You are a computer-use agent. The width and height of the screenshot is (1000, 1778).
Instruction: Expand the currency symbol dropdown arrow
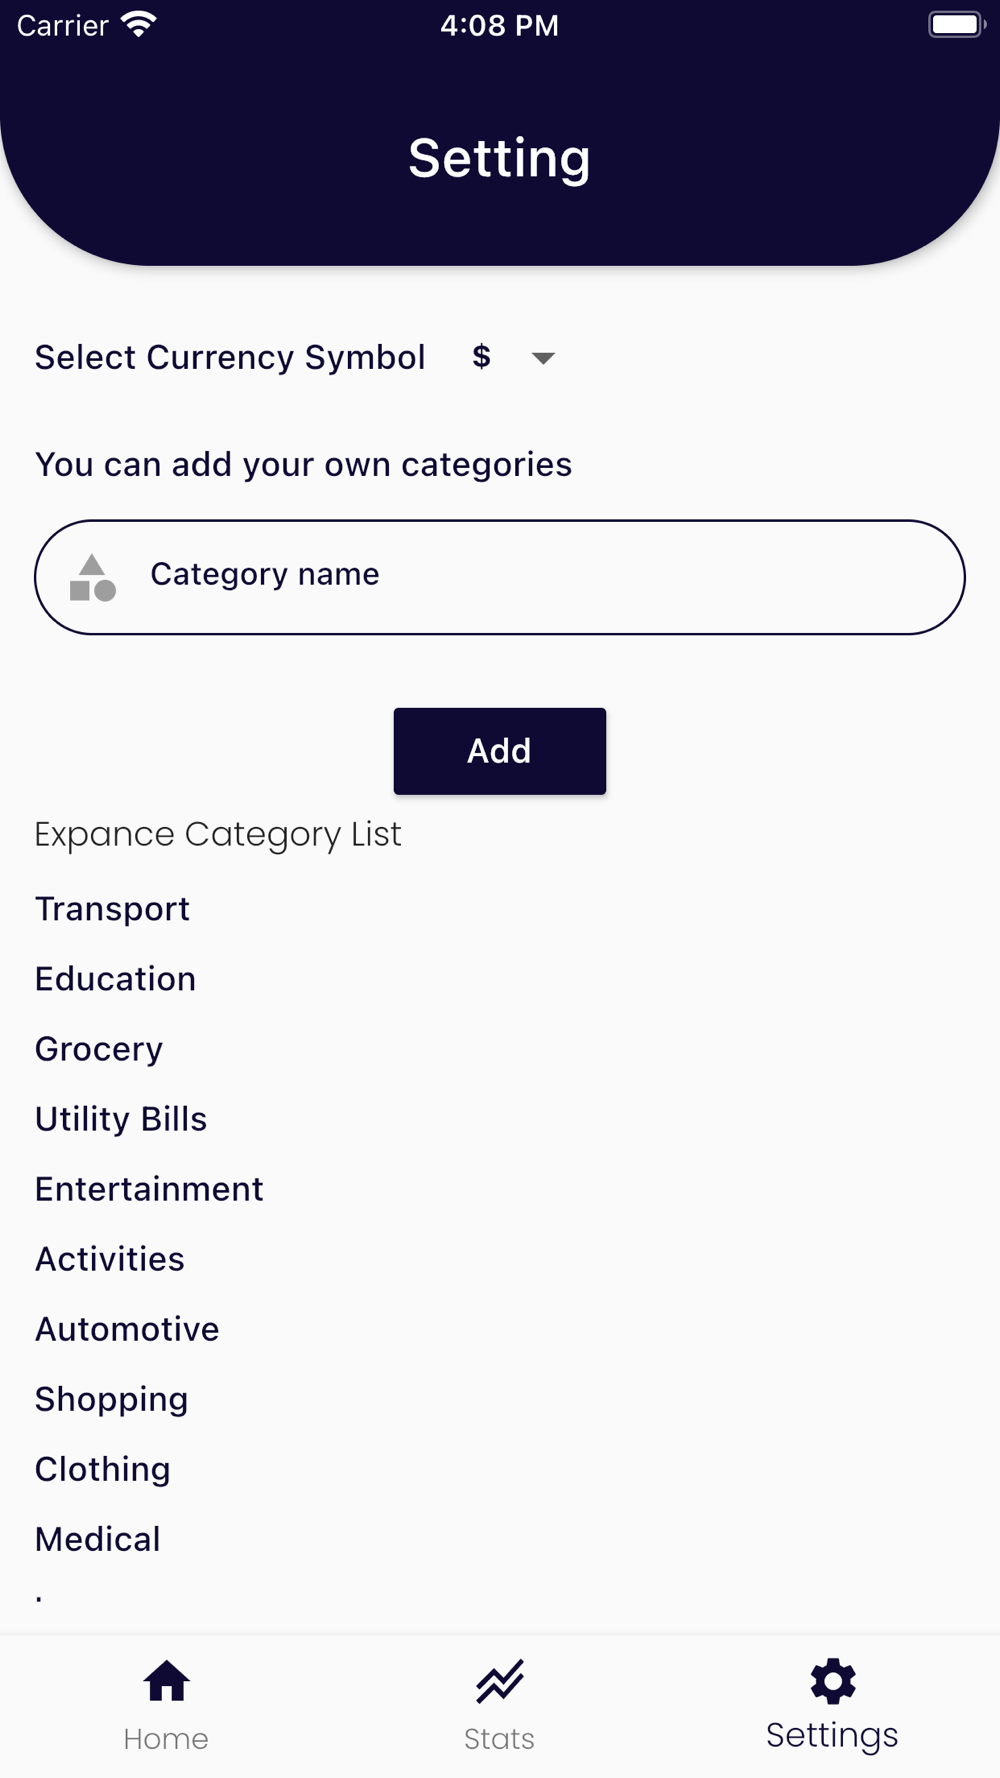(543, 358)
